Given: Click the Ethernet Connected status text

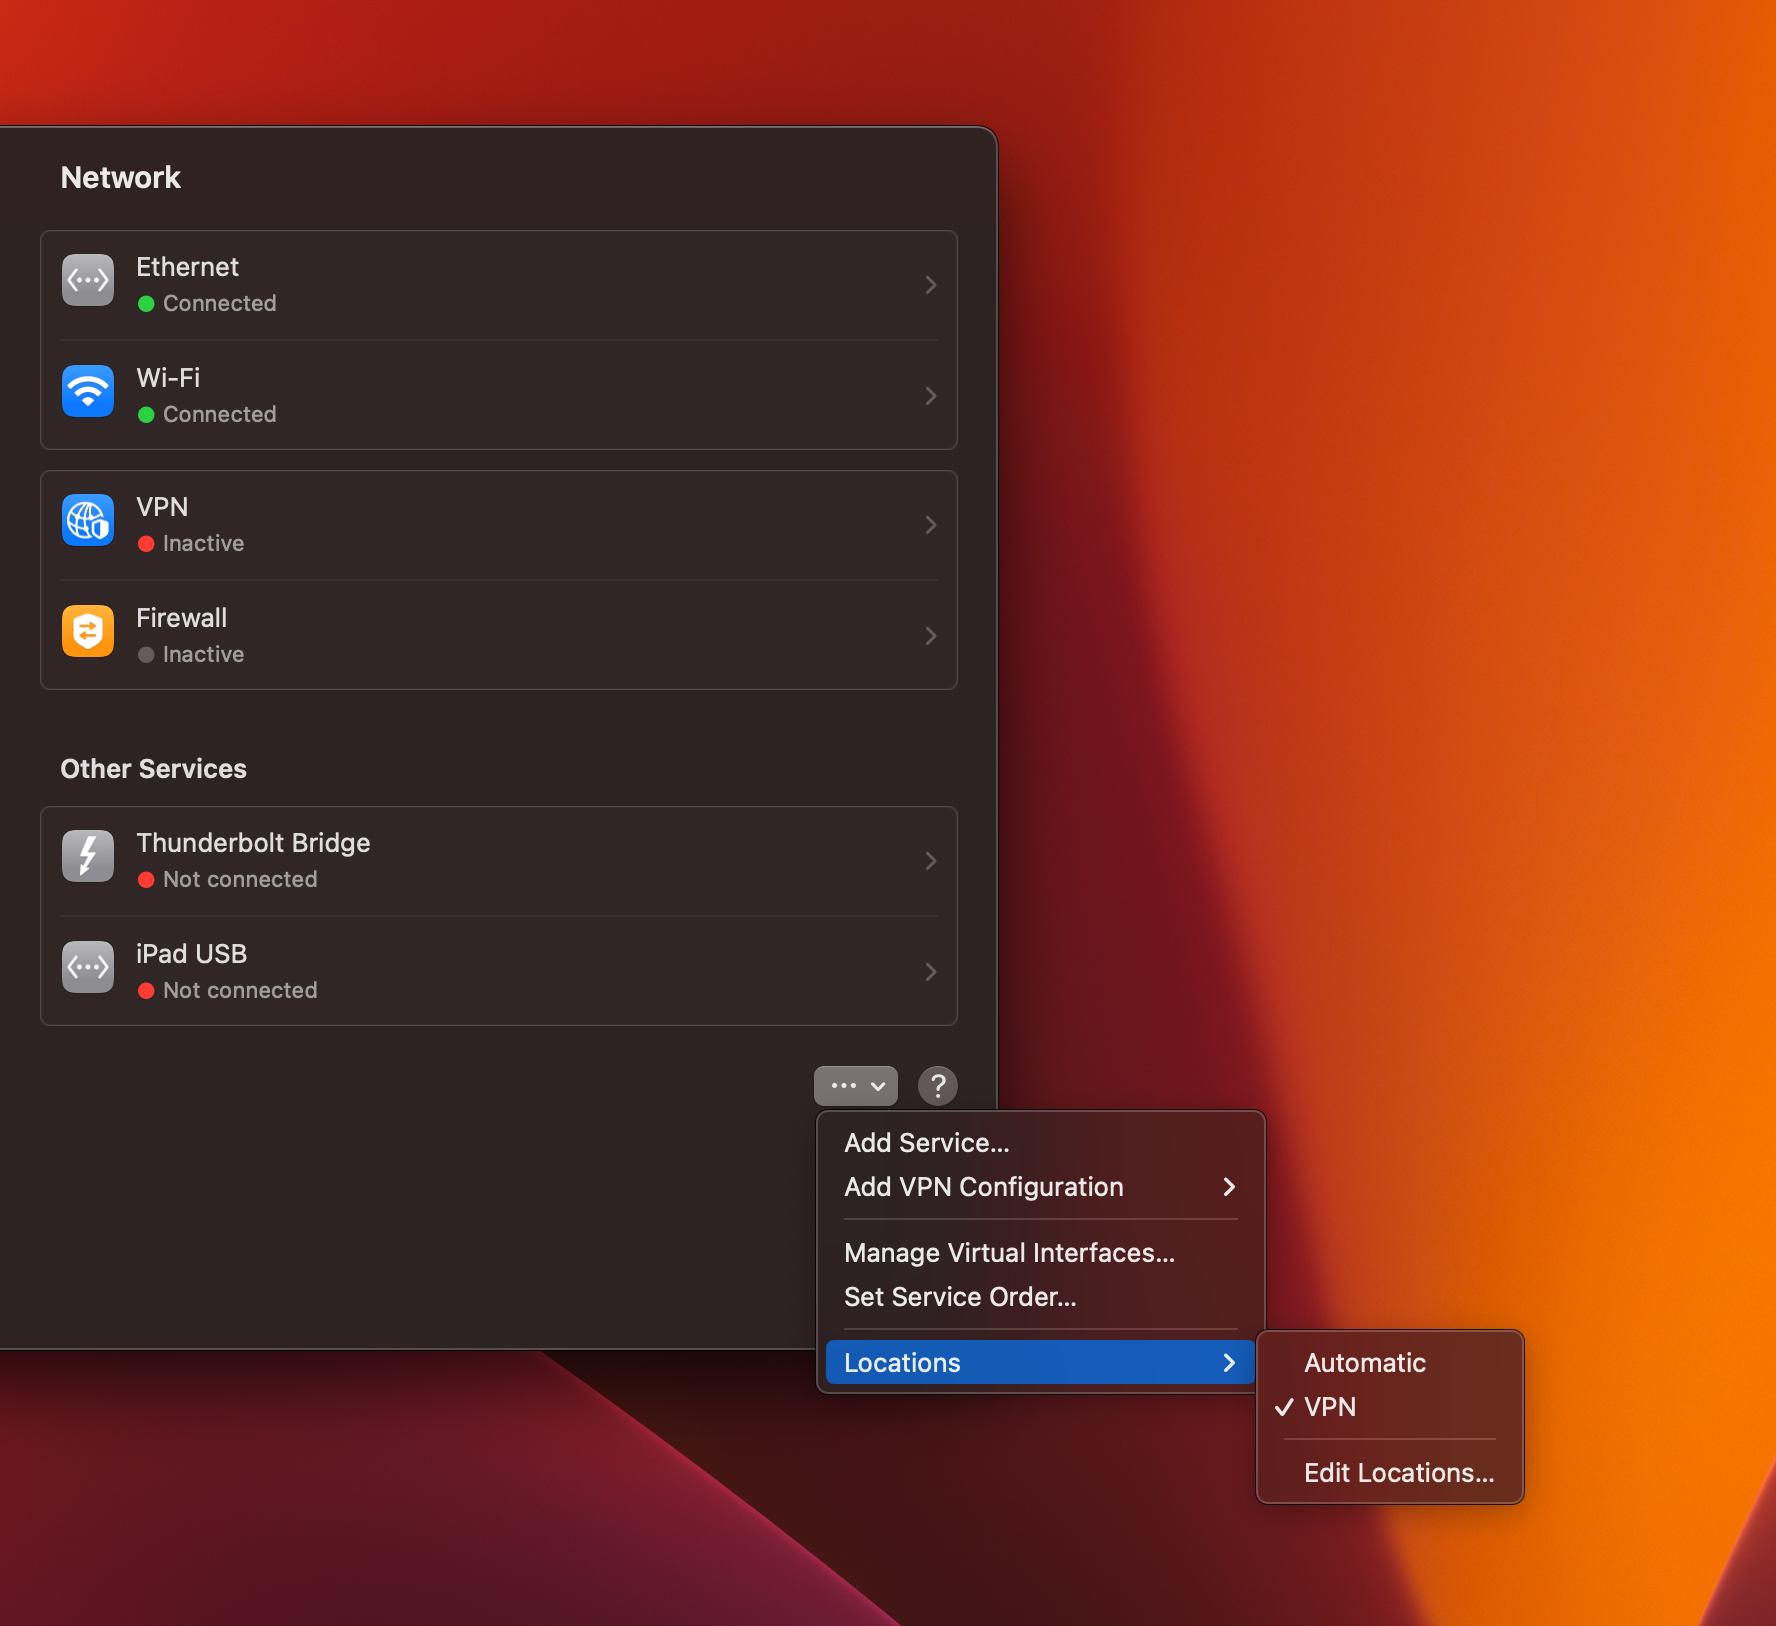Looking at the screenshot, I should [219, 303].
